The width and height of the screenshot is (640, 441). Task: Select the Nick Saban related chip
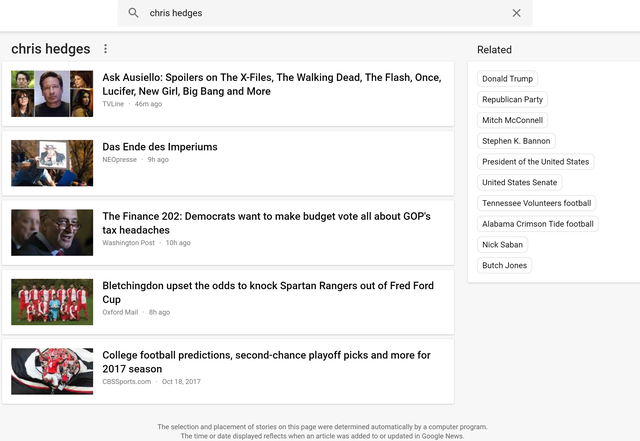(502, 245)
